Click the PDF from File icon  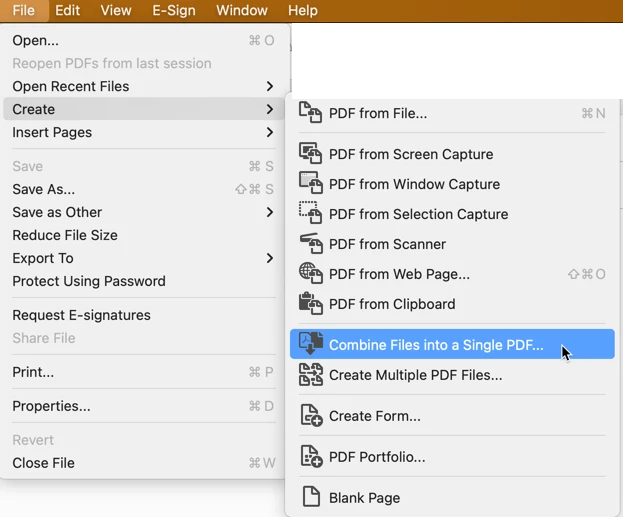pyautogui.click(x=310, y=113)
